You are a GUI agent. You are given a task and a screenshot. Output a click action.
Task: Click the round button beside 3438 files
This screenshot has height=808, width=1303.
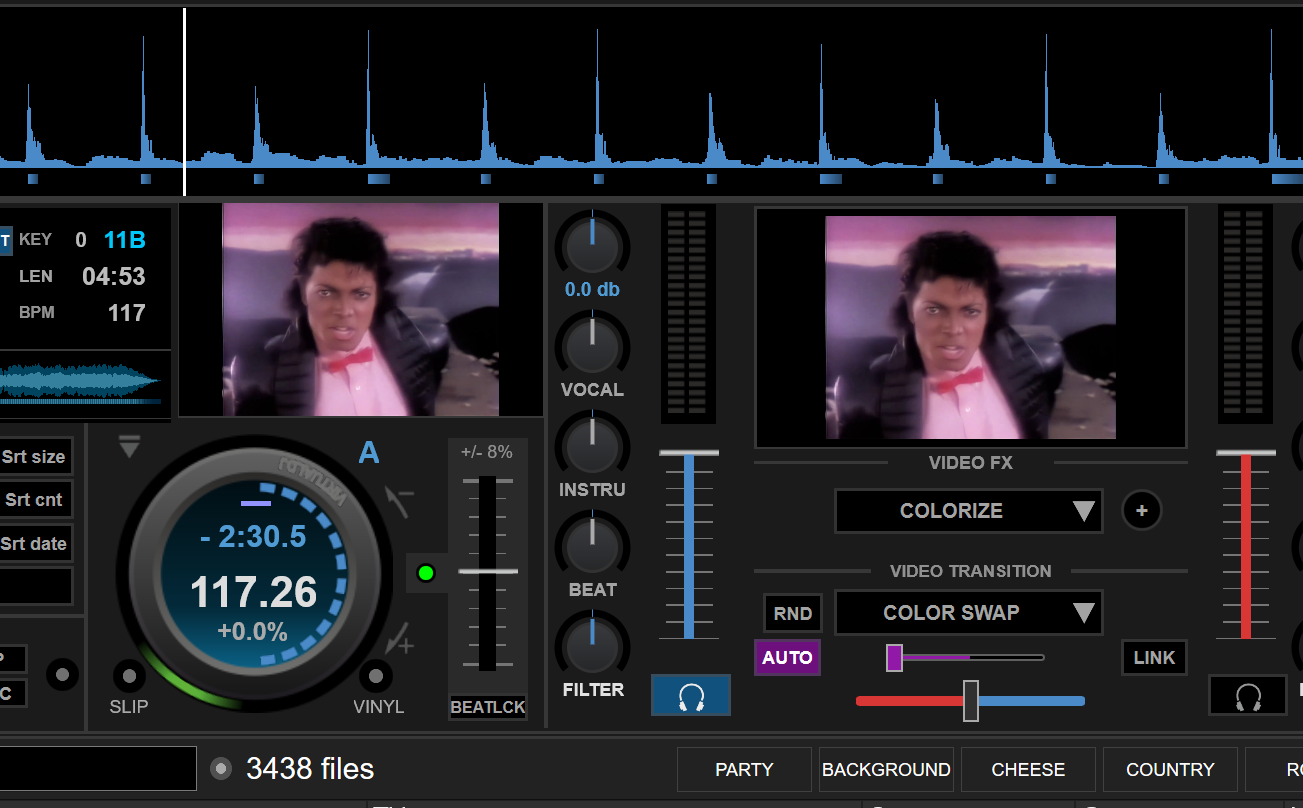(221, 768)
